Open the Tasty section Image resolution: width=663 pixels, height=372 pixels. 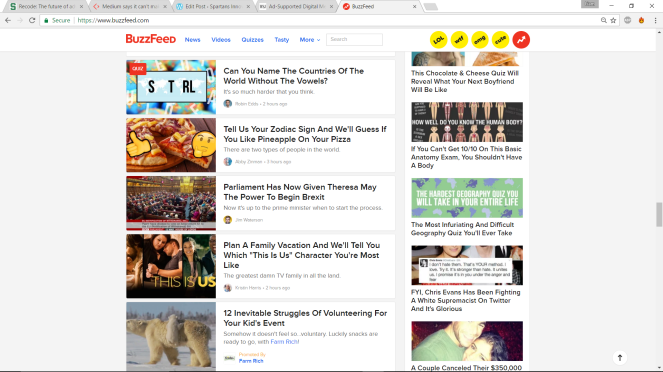coord(282,40)
